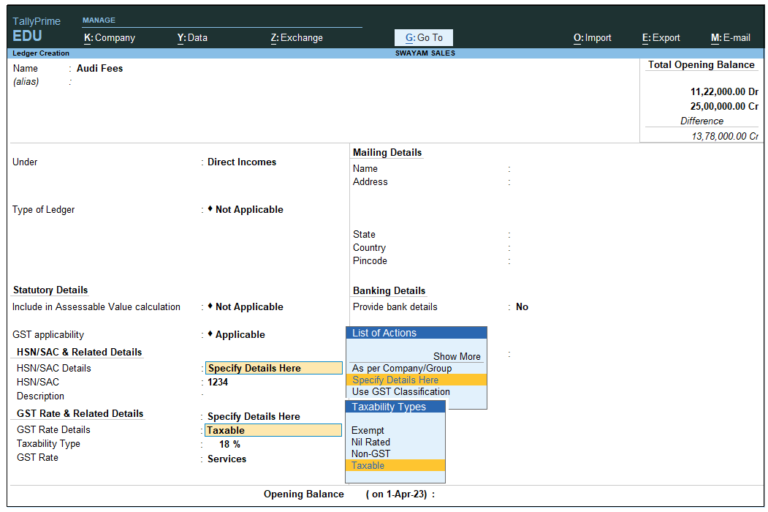Click the 11,22,000.00 Dr opening balance
Image resolution: width=768 pixels, height=512 pixels.
pos(724,92)
